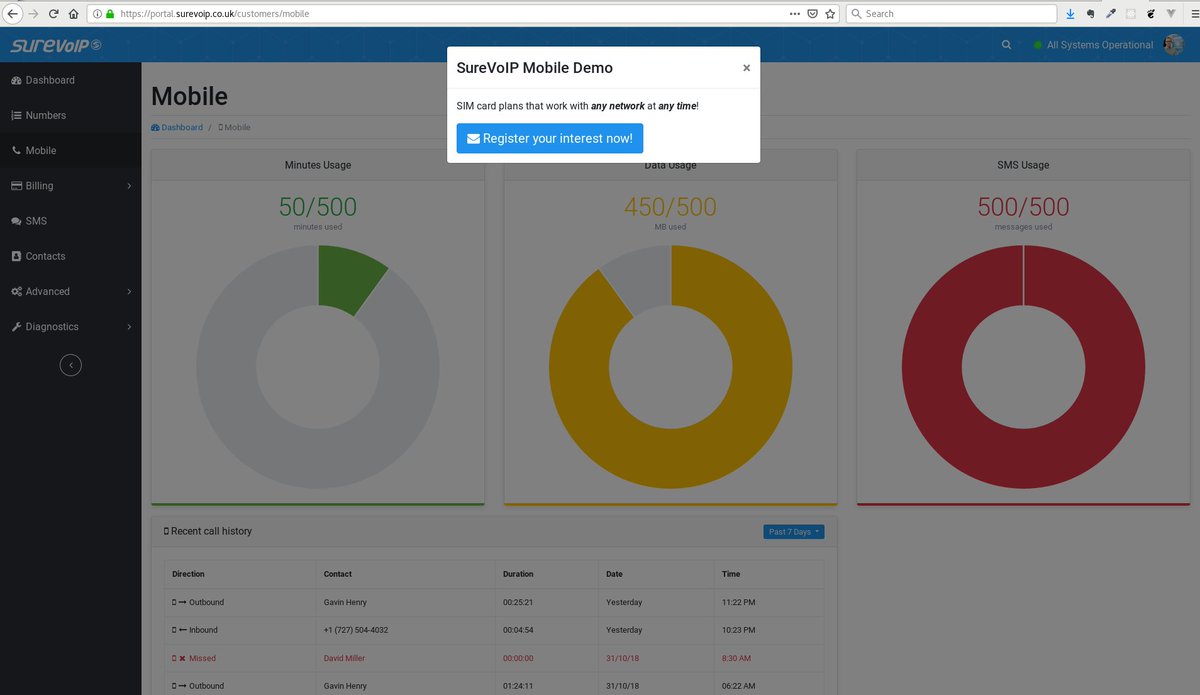Click the SureVoIP logo in header
The height and width of the screenshot is (695, 1200).
56,45
